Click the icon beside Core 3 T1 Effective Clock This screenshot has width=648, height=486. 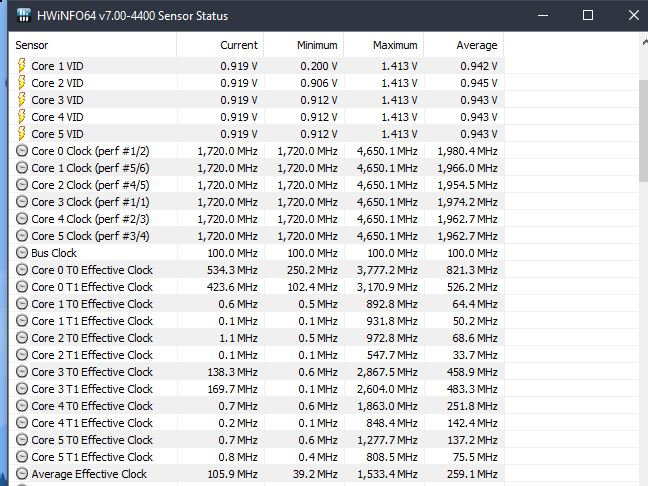point(22,389)
